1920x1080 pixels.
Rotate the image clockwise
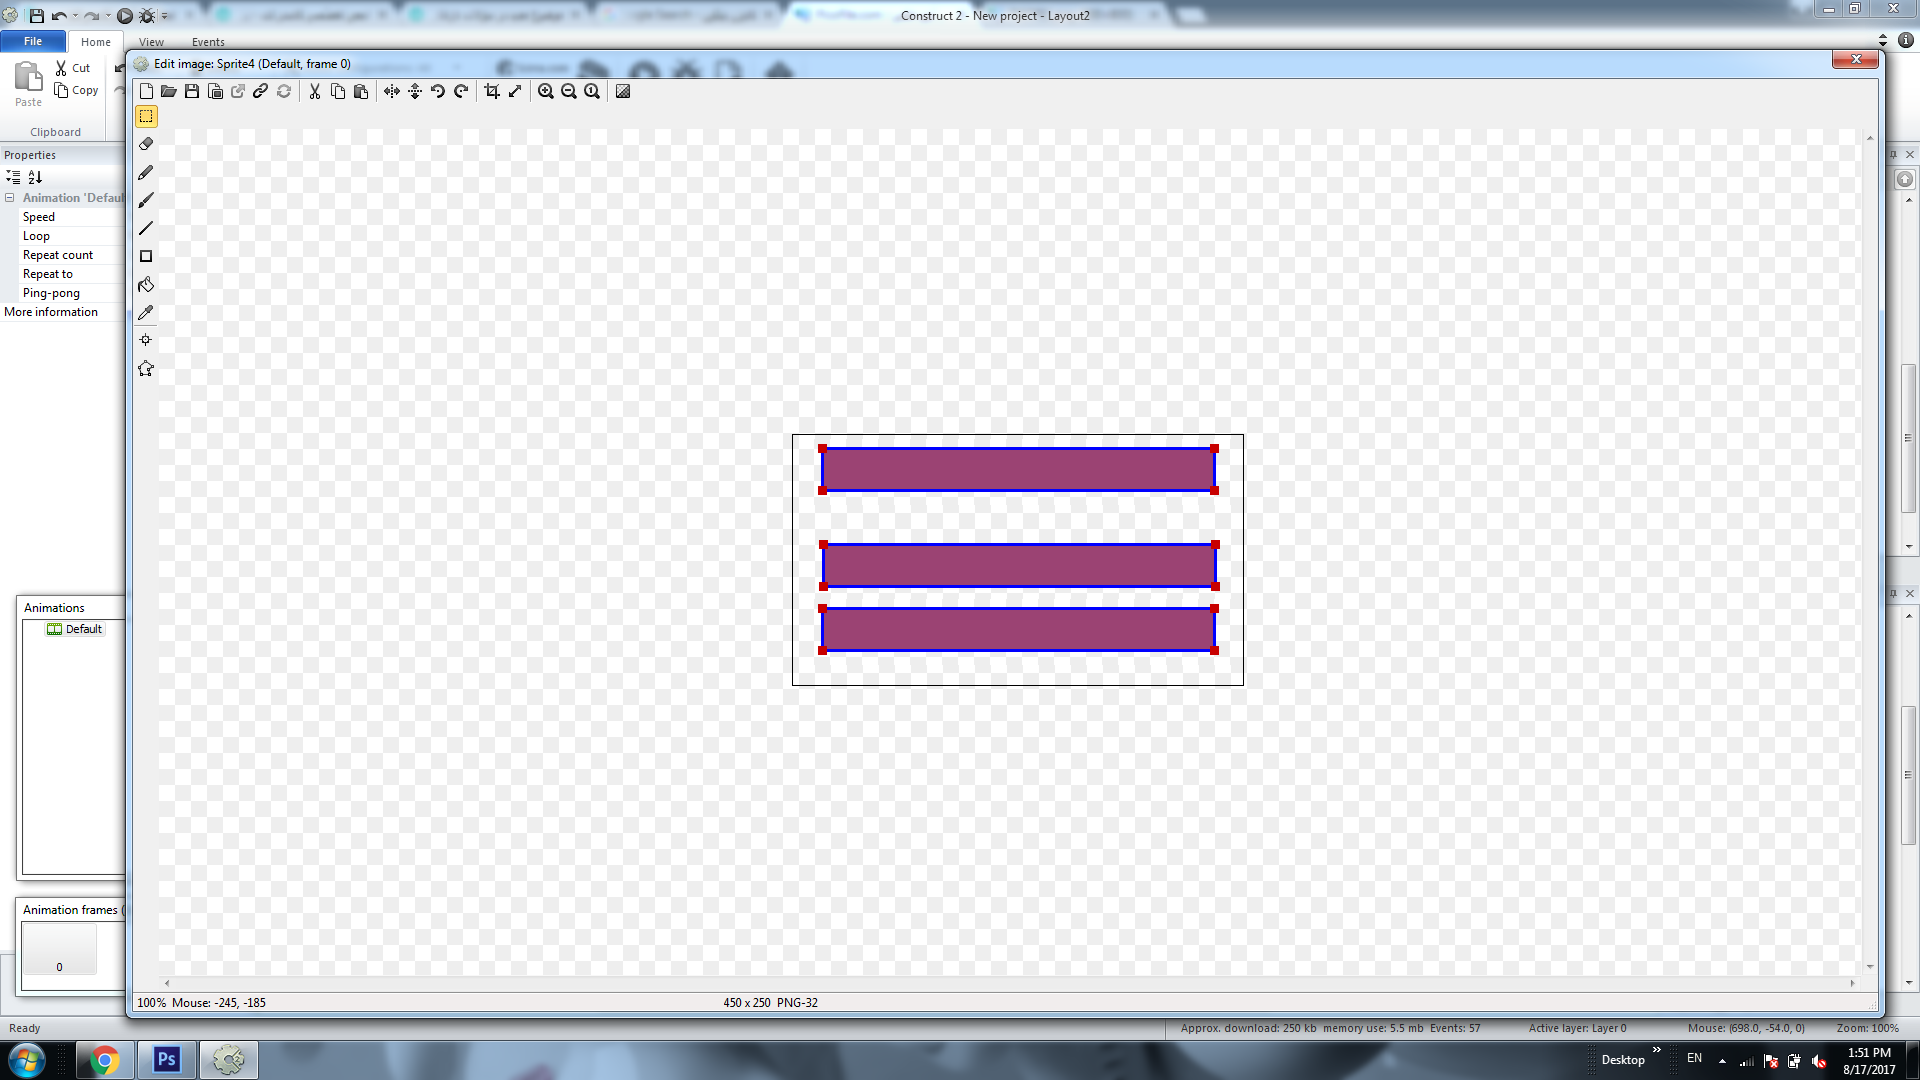click(x=461, y=91)
